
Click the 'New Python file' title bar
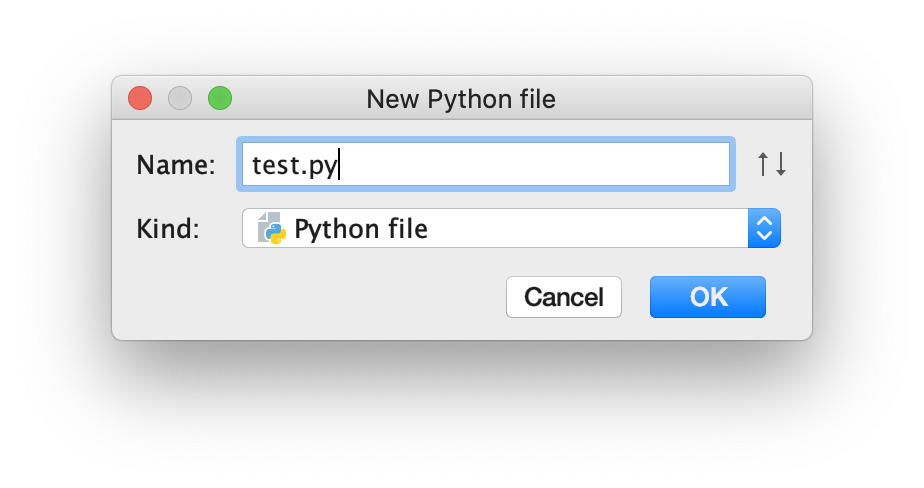pyautogui.click(x=461, y=99)
